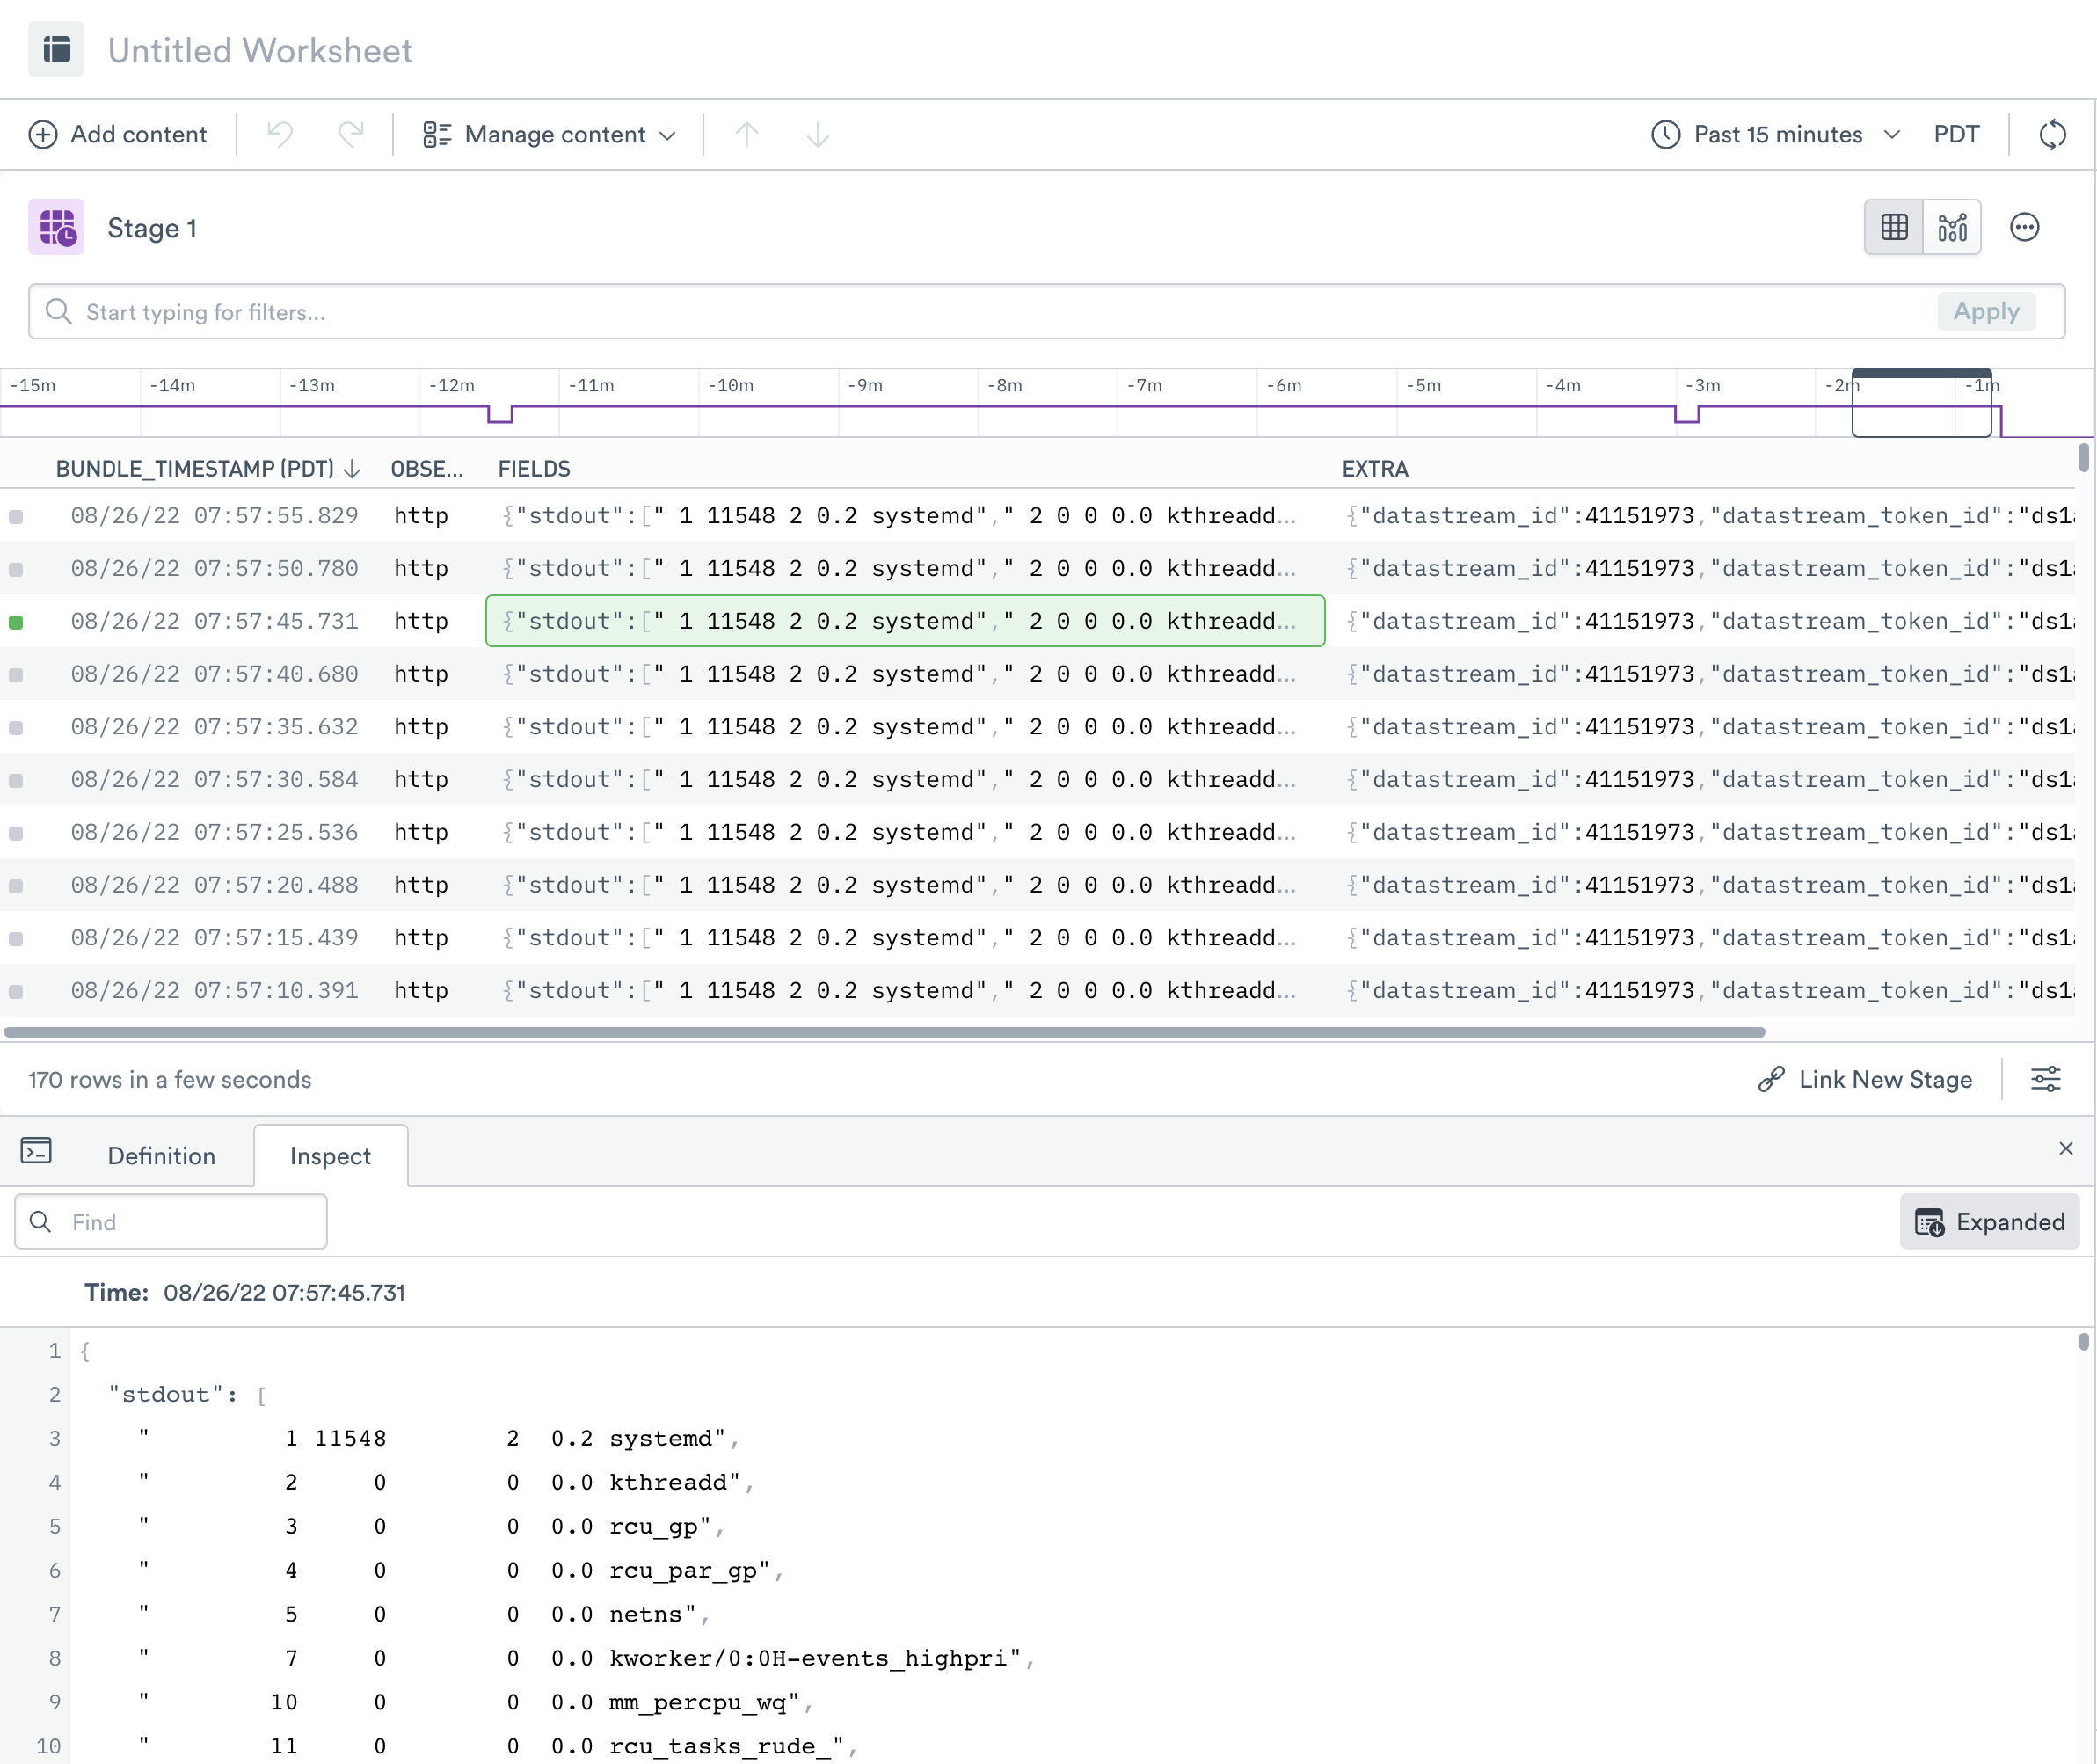This screenshot has height=1764, width=2097.
Task: Click Link New Stage
Action: coord(1865,1079)
